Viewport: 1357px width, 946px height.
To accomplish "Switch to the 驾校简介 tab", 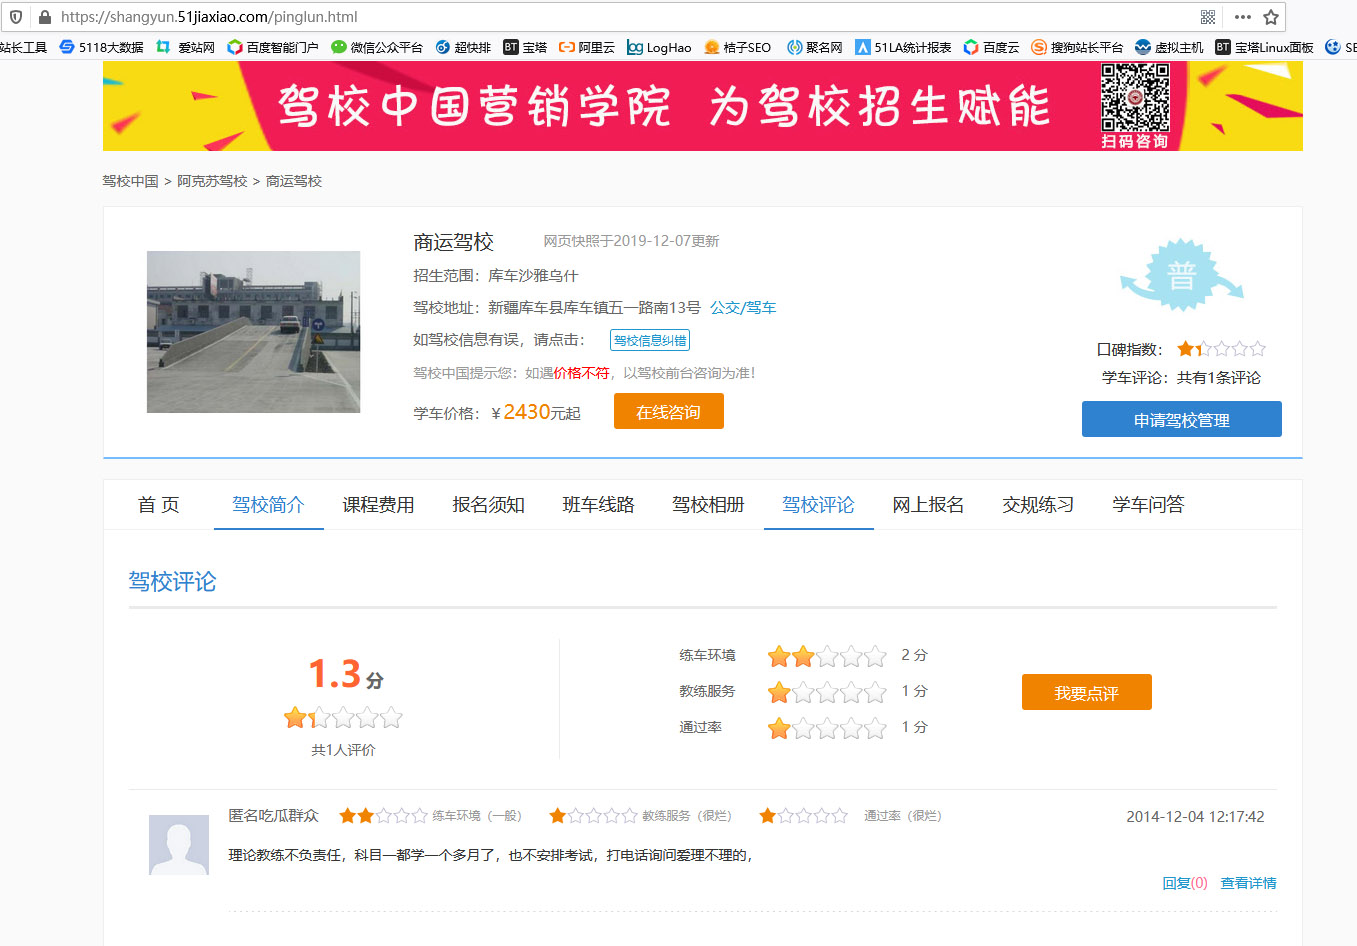I will point(268,505).
